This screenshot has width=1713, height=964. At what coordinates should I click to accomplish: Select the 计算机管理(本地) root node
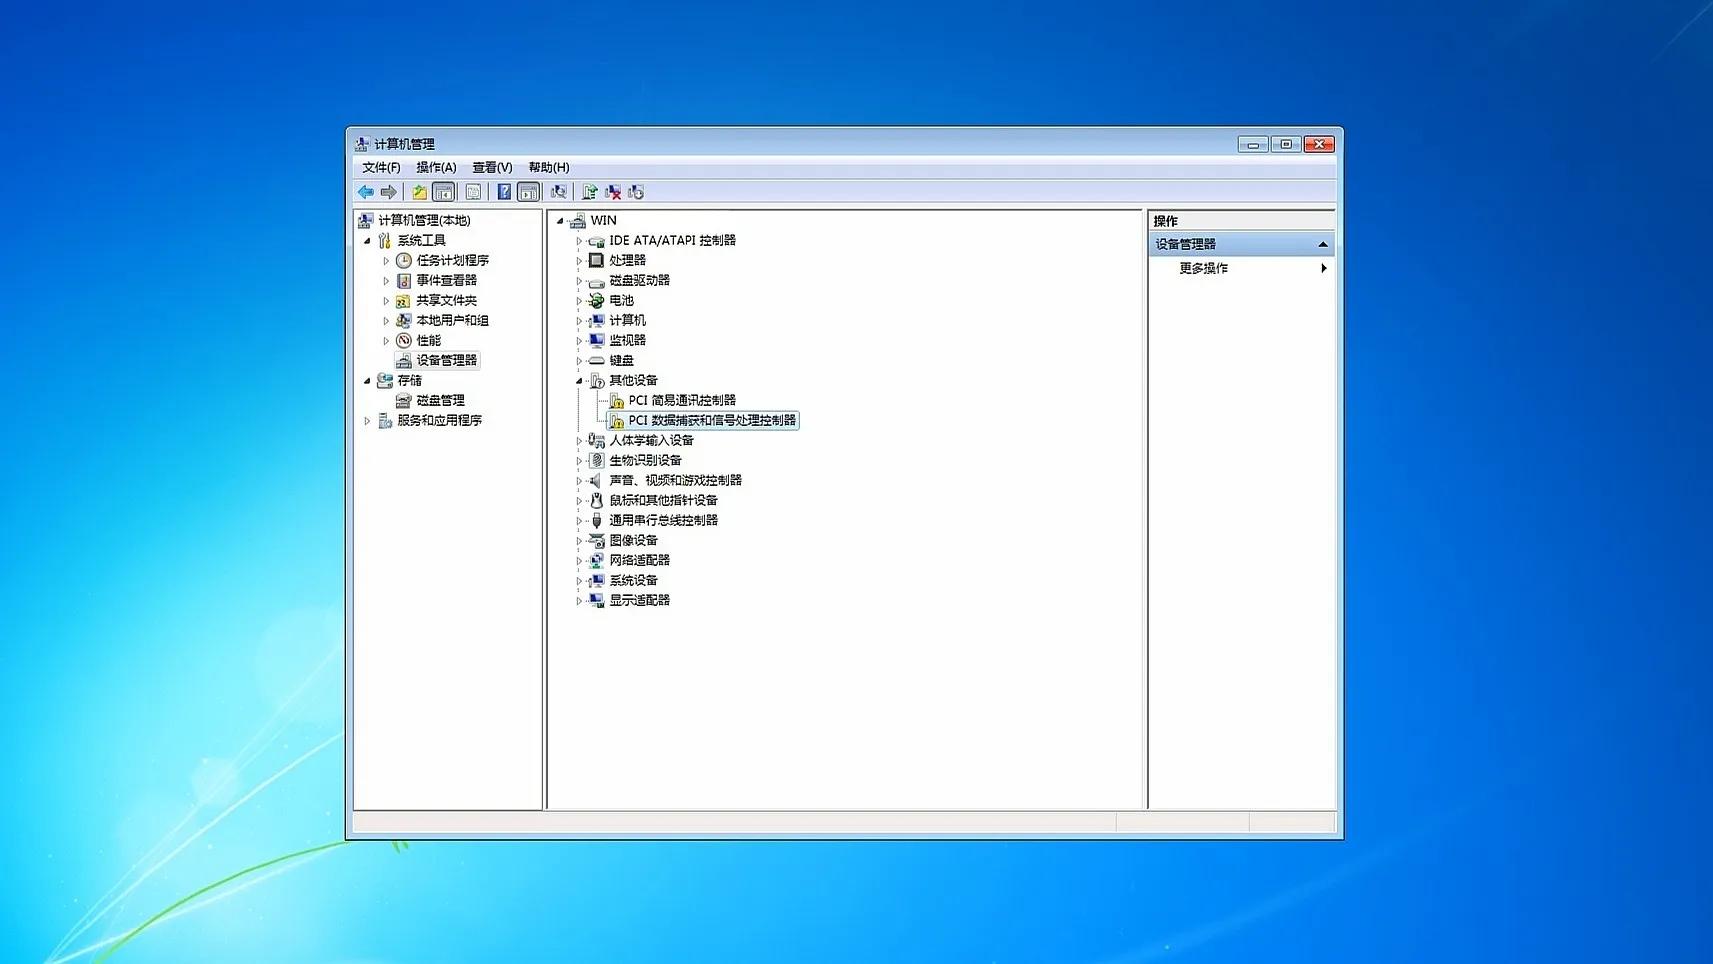pyautogui.click(x=424, y=220)
